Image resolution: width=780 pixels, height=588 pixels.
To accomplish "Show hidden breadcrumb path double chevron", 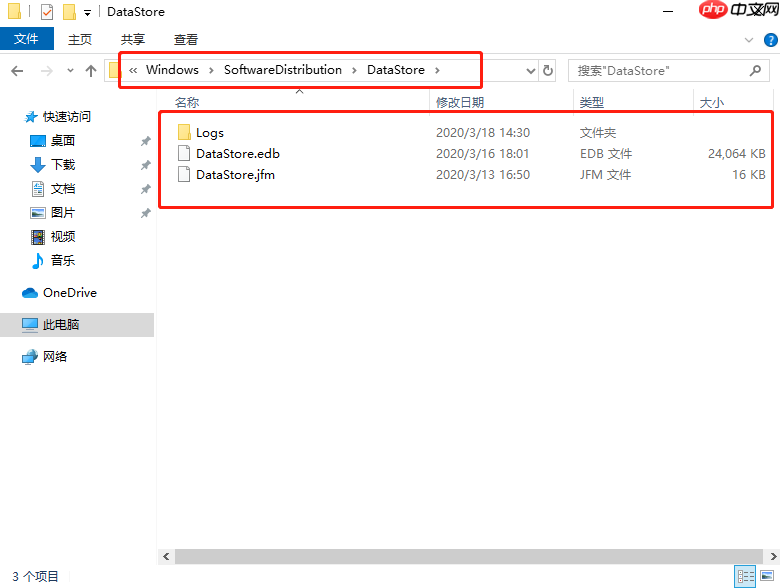I will tap(133, 70).
